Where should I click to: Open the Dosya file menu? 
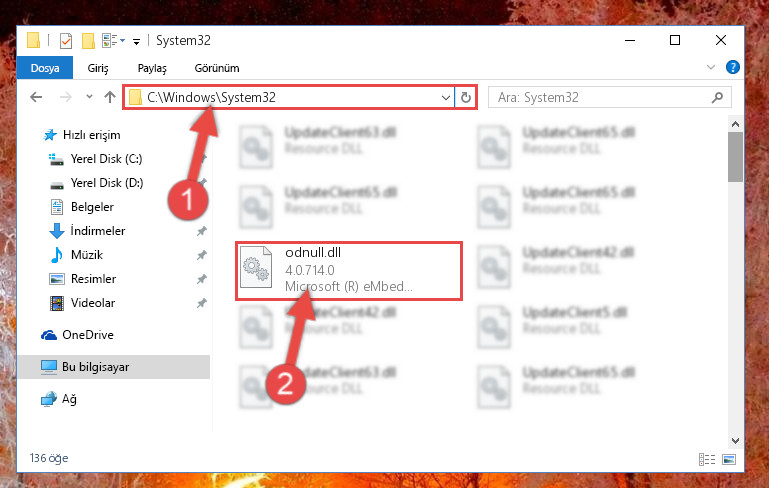[45, 68]
